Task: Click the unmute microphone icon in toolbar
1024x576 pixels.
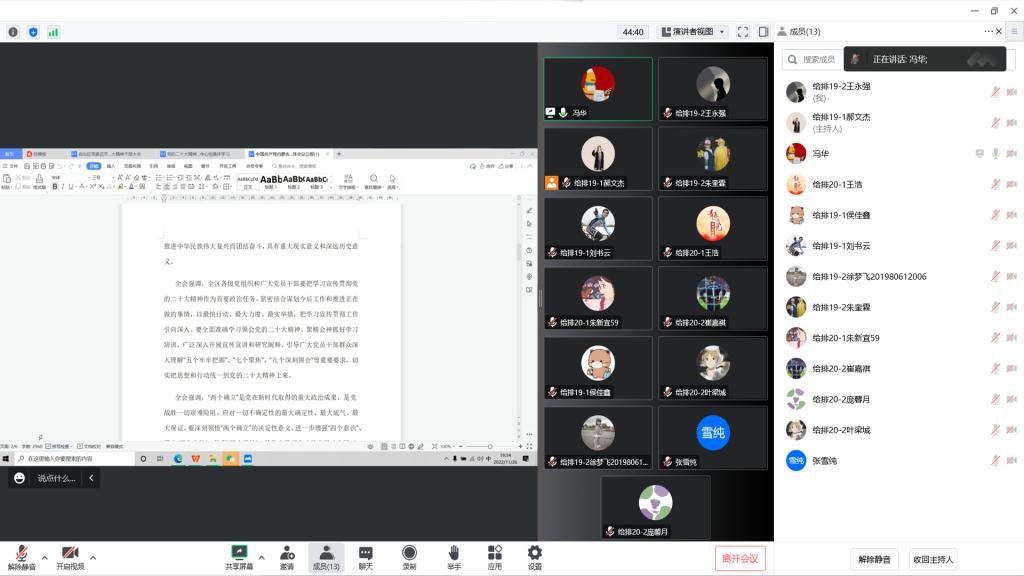Action: tap(20, 553)
